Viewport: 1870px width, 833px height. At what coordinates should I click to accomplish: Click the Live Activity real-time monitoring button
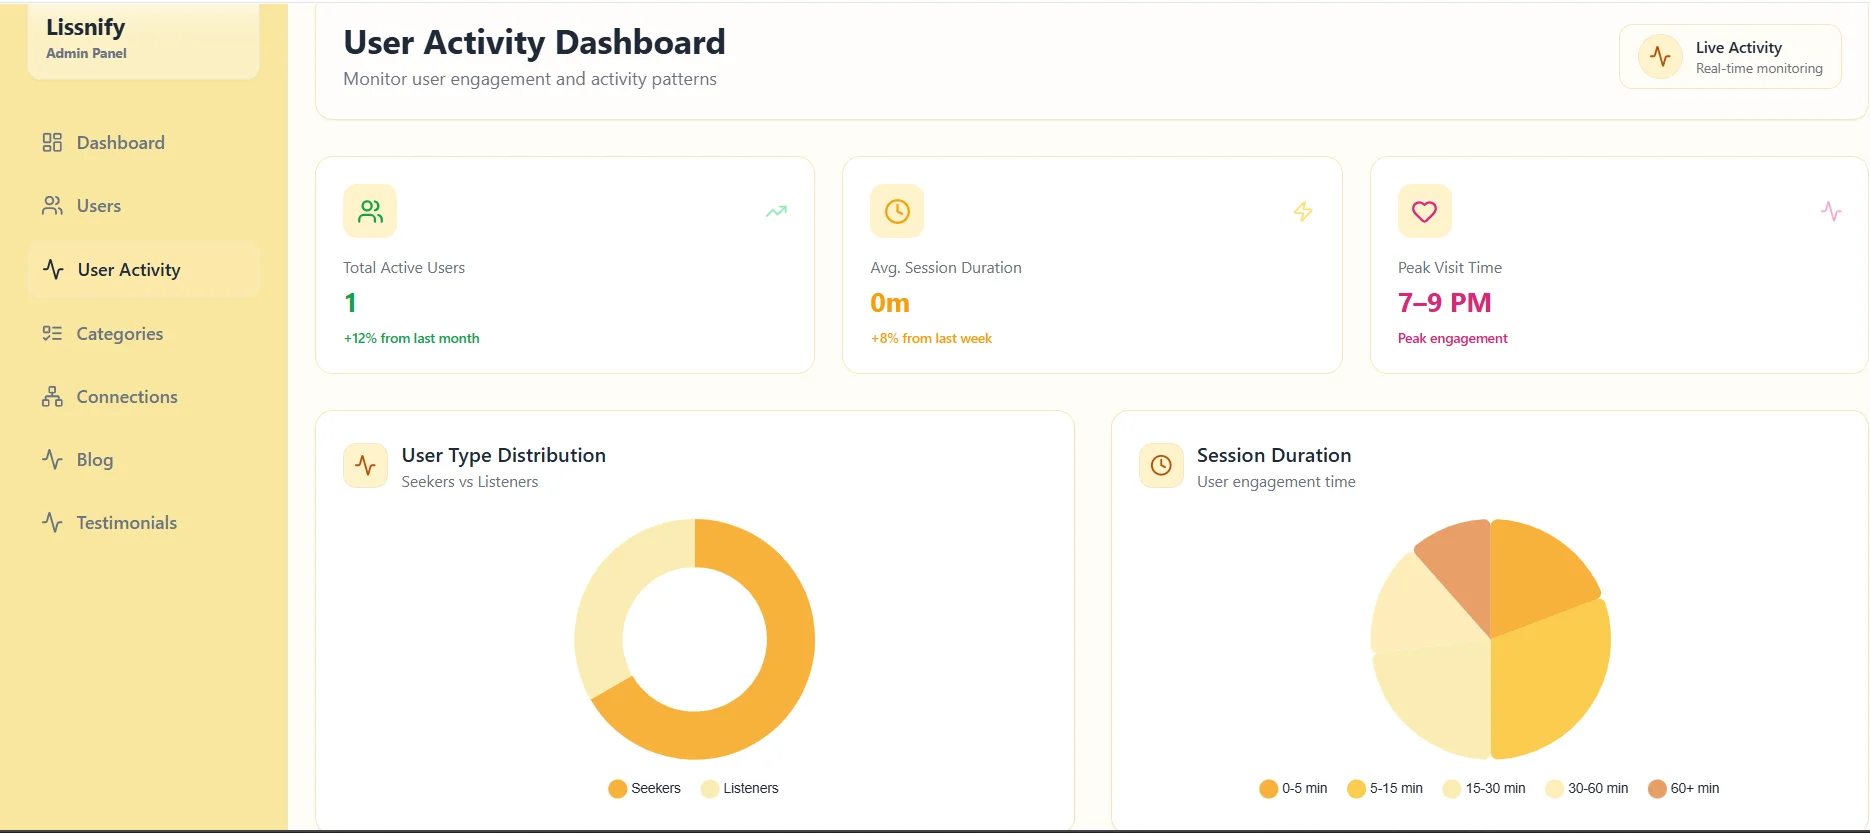pyautogui.click(x=1730, y=57)
